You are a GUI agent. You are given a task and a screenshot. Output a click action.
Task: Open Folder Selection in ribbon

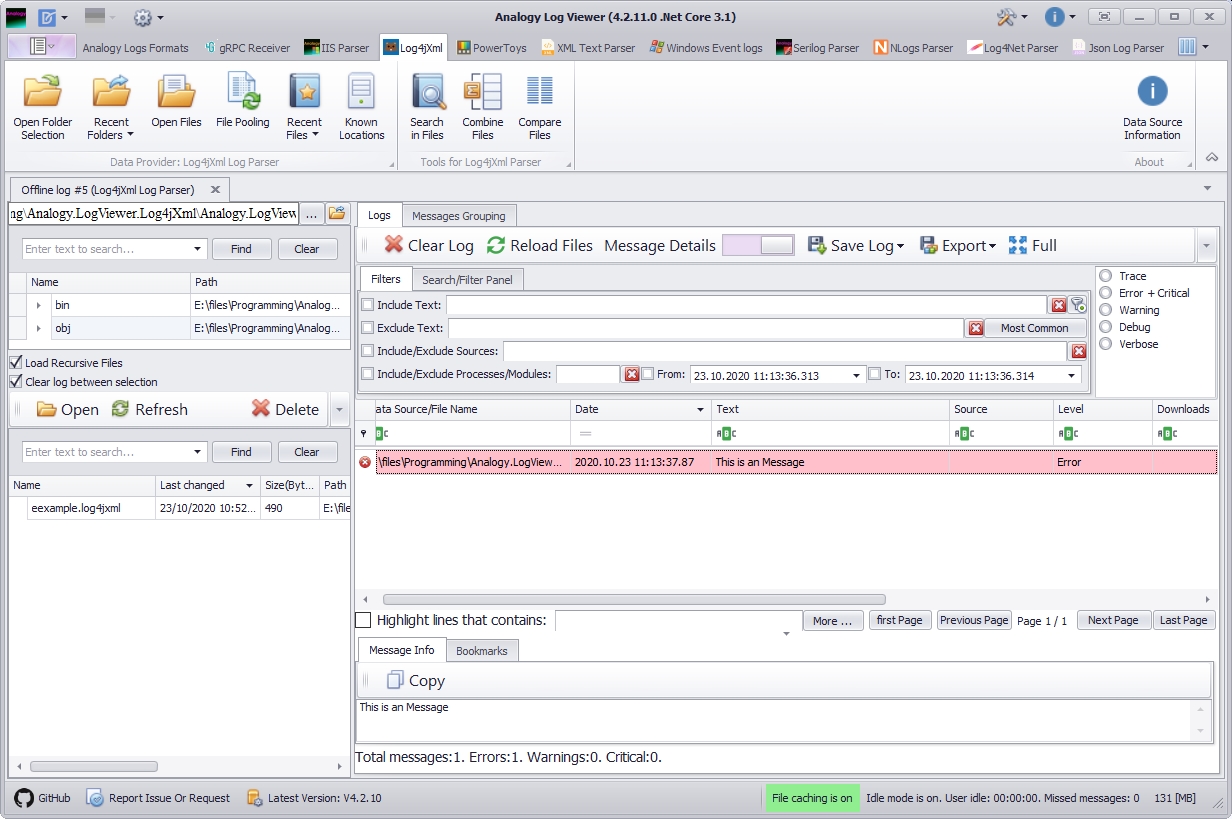pyautogui.click(x=43, y=106)
